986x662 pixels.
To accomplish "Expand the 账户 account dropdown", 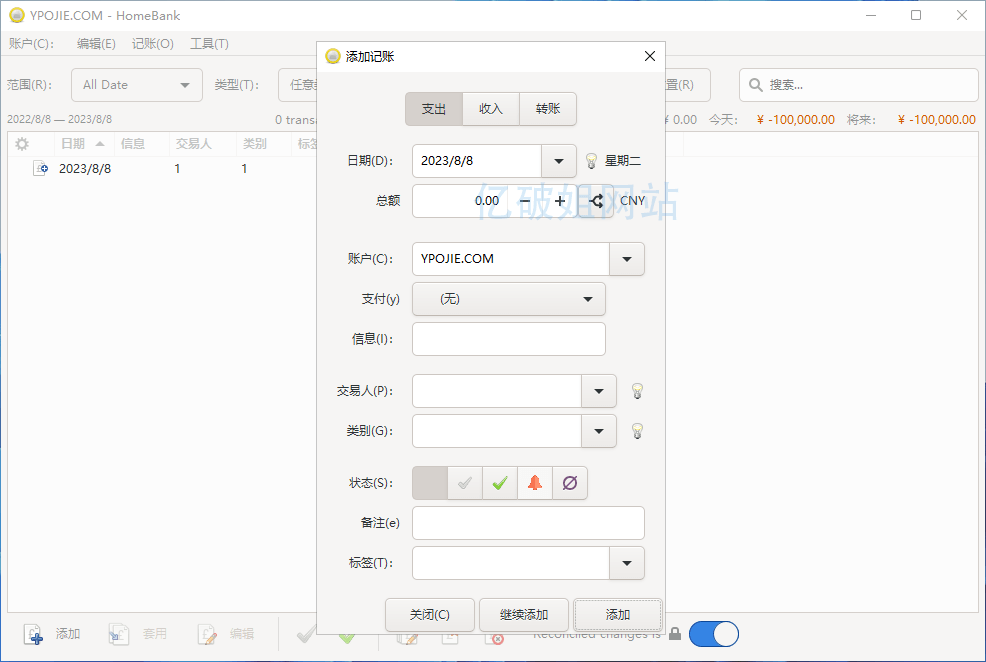I will [x=627, y=259].
